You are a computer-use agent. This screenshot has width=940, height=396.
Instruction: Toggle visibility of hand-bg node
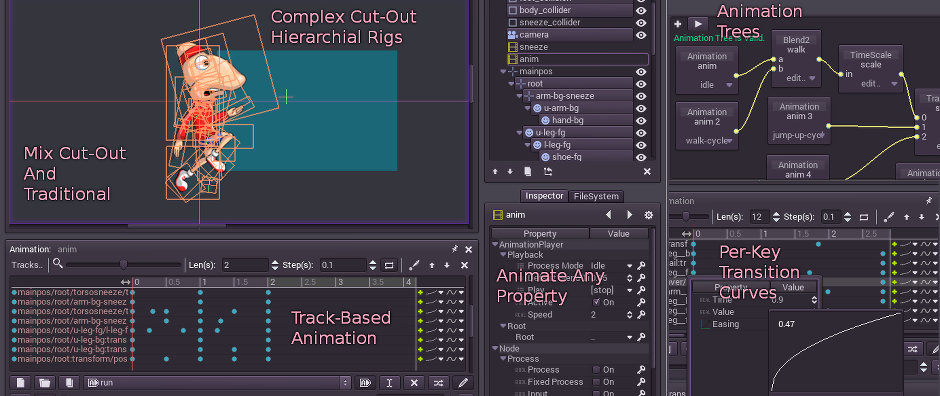tap(641, 120)
